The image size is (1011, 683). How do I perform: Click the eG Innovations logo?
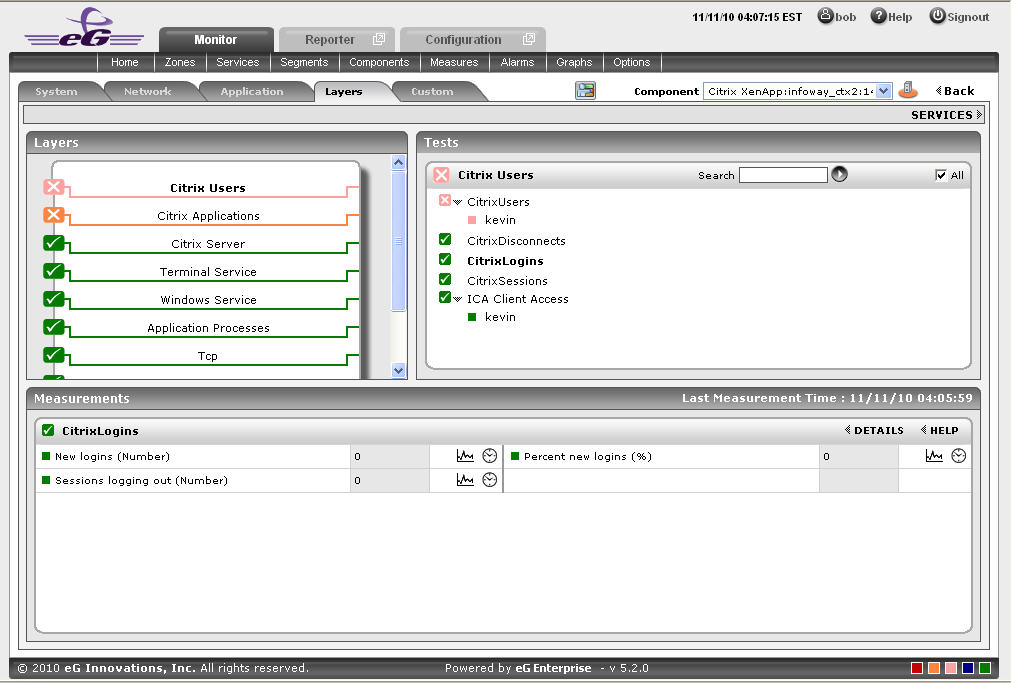click(x=84, y=28)
